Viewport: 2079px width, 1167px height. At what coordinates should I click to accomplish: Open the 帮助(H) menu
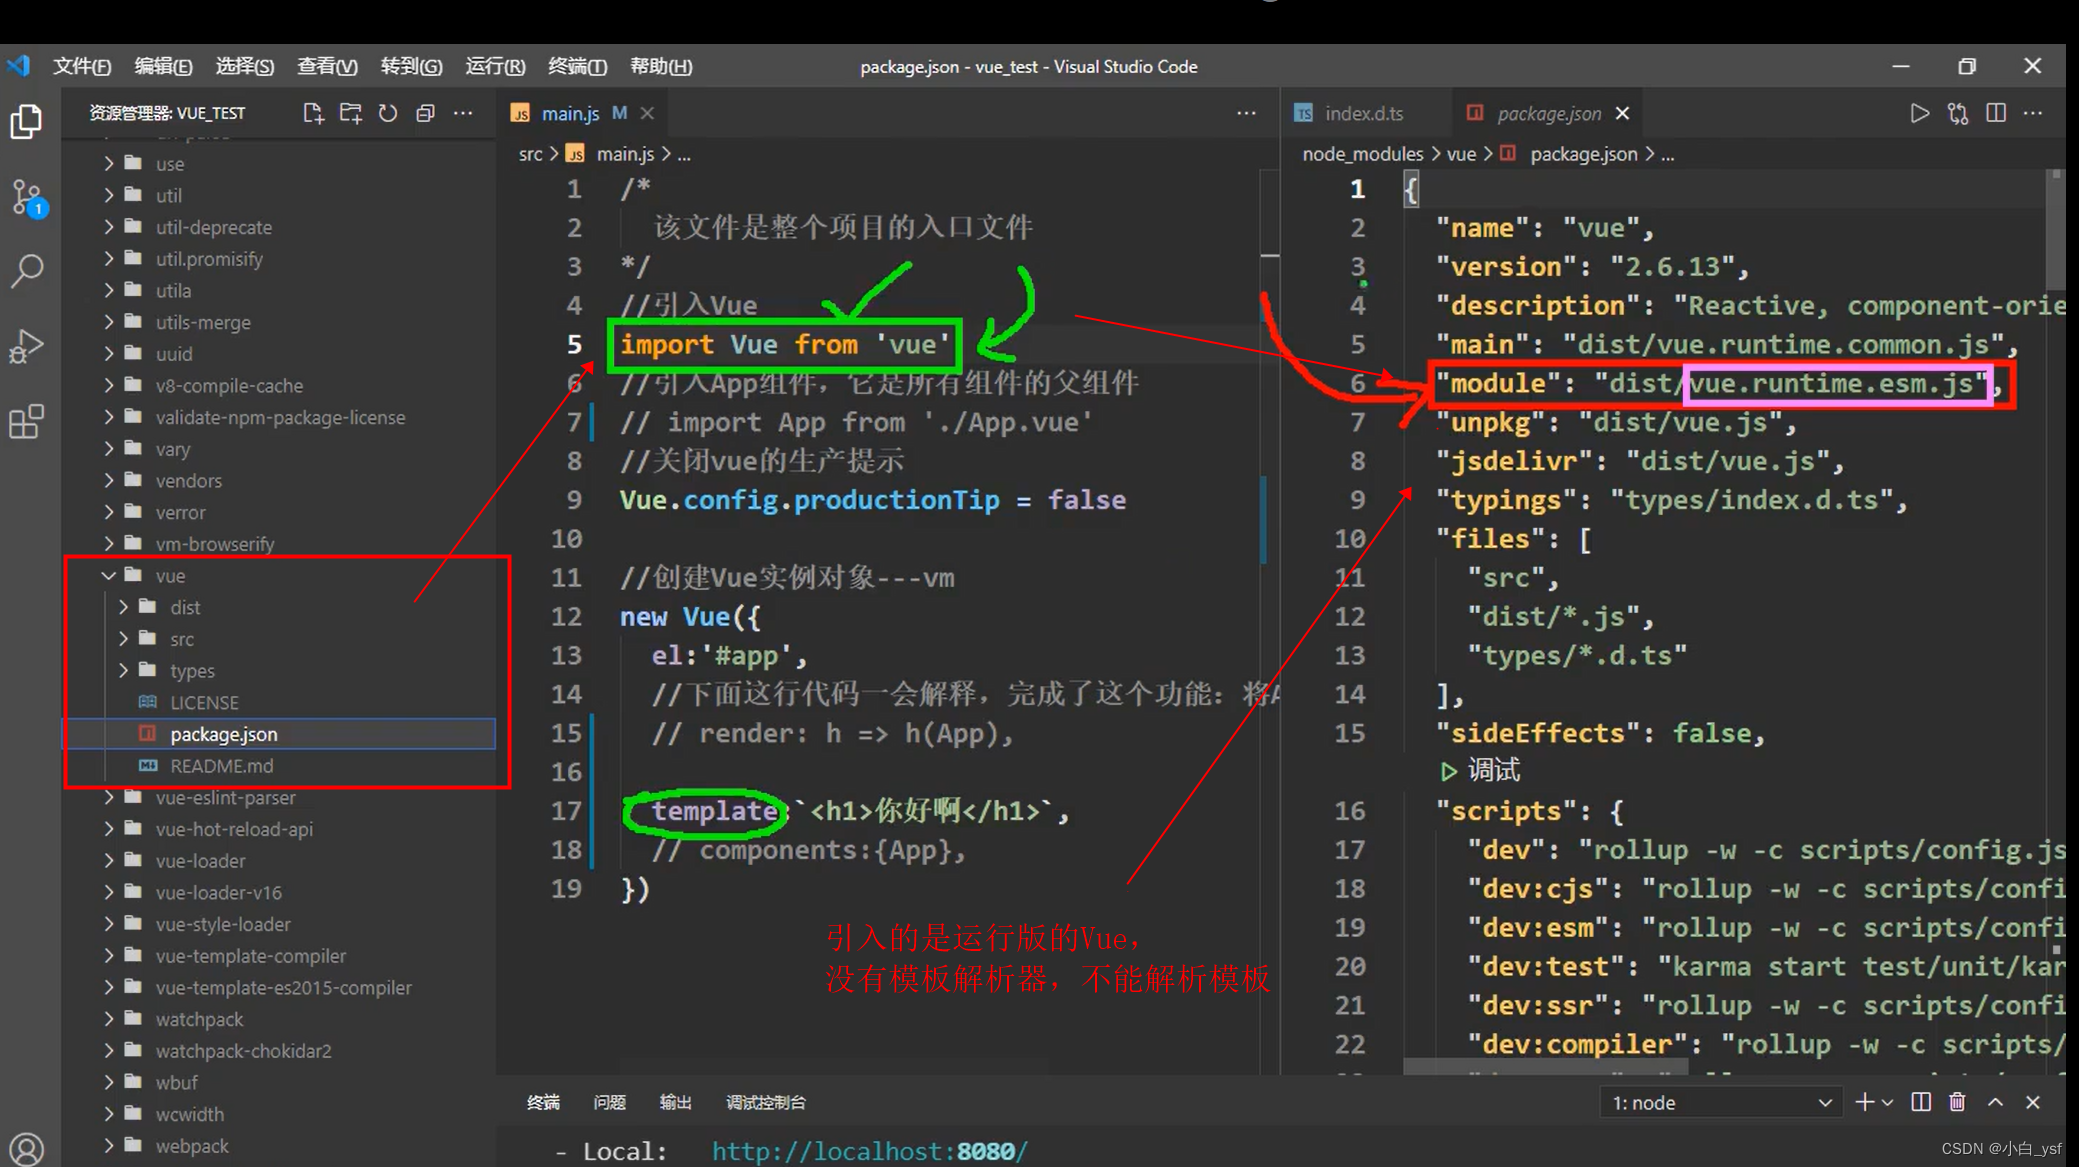pyautogui.click(x=661, y=66)
